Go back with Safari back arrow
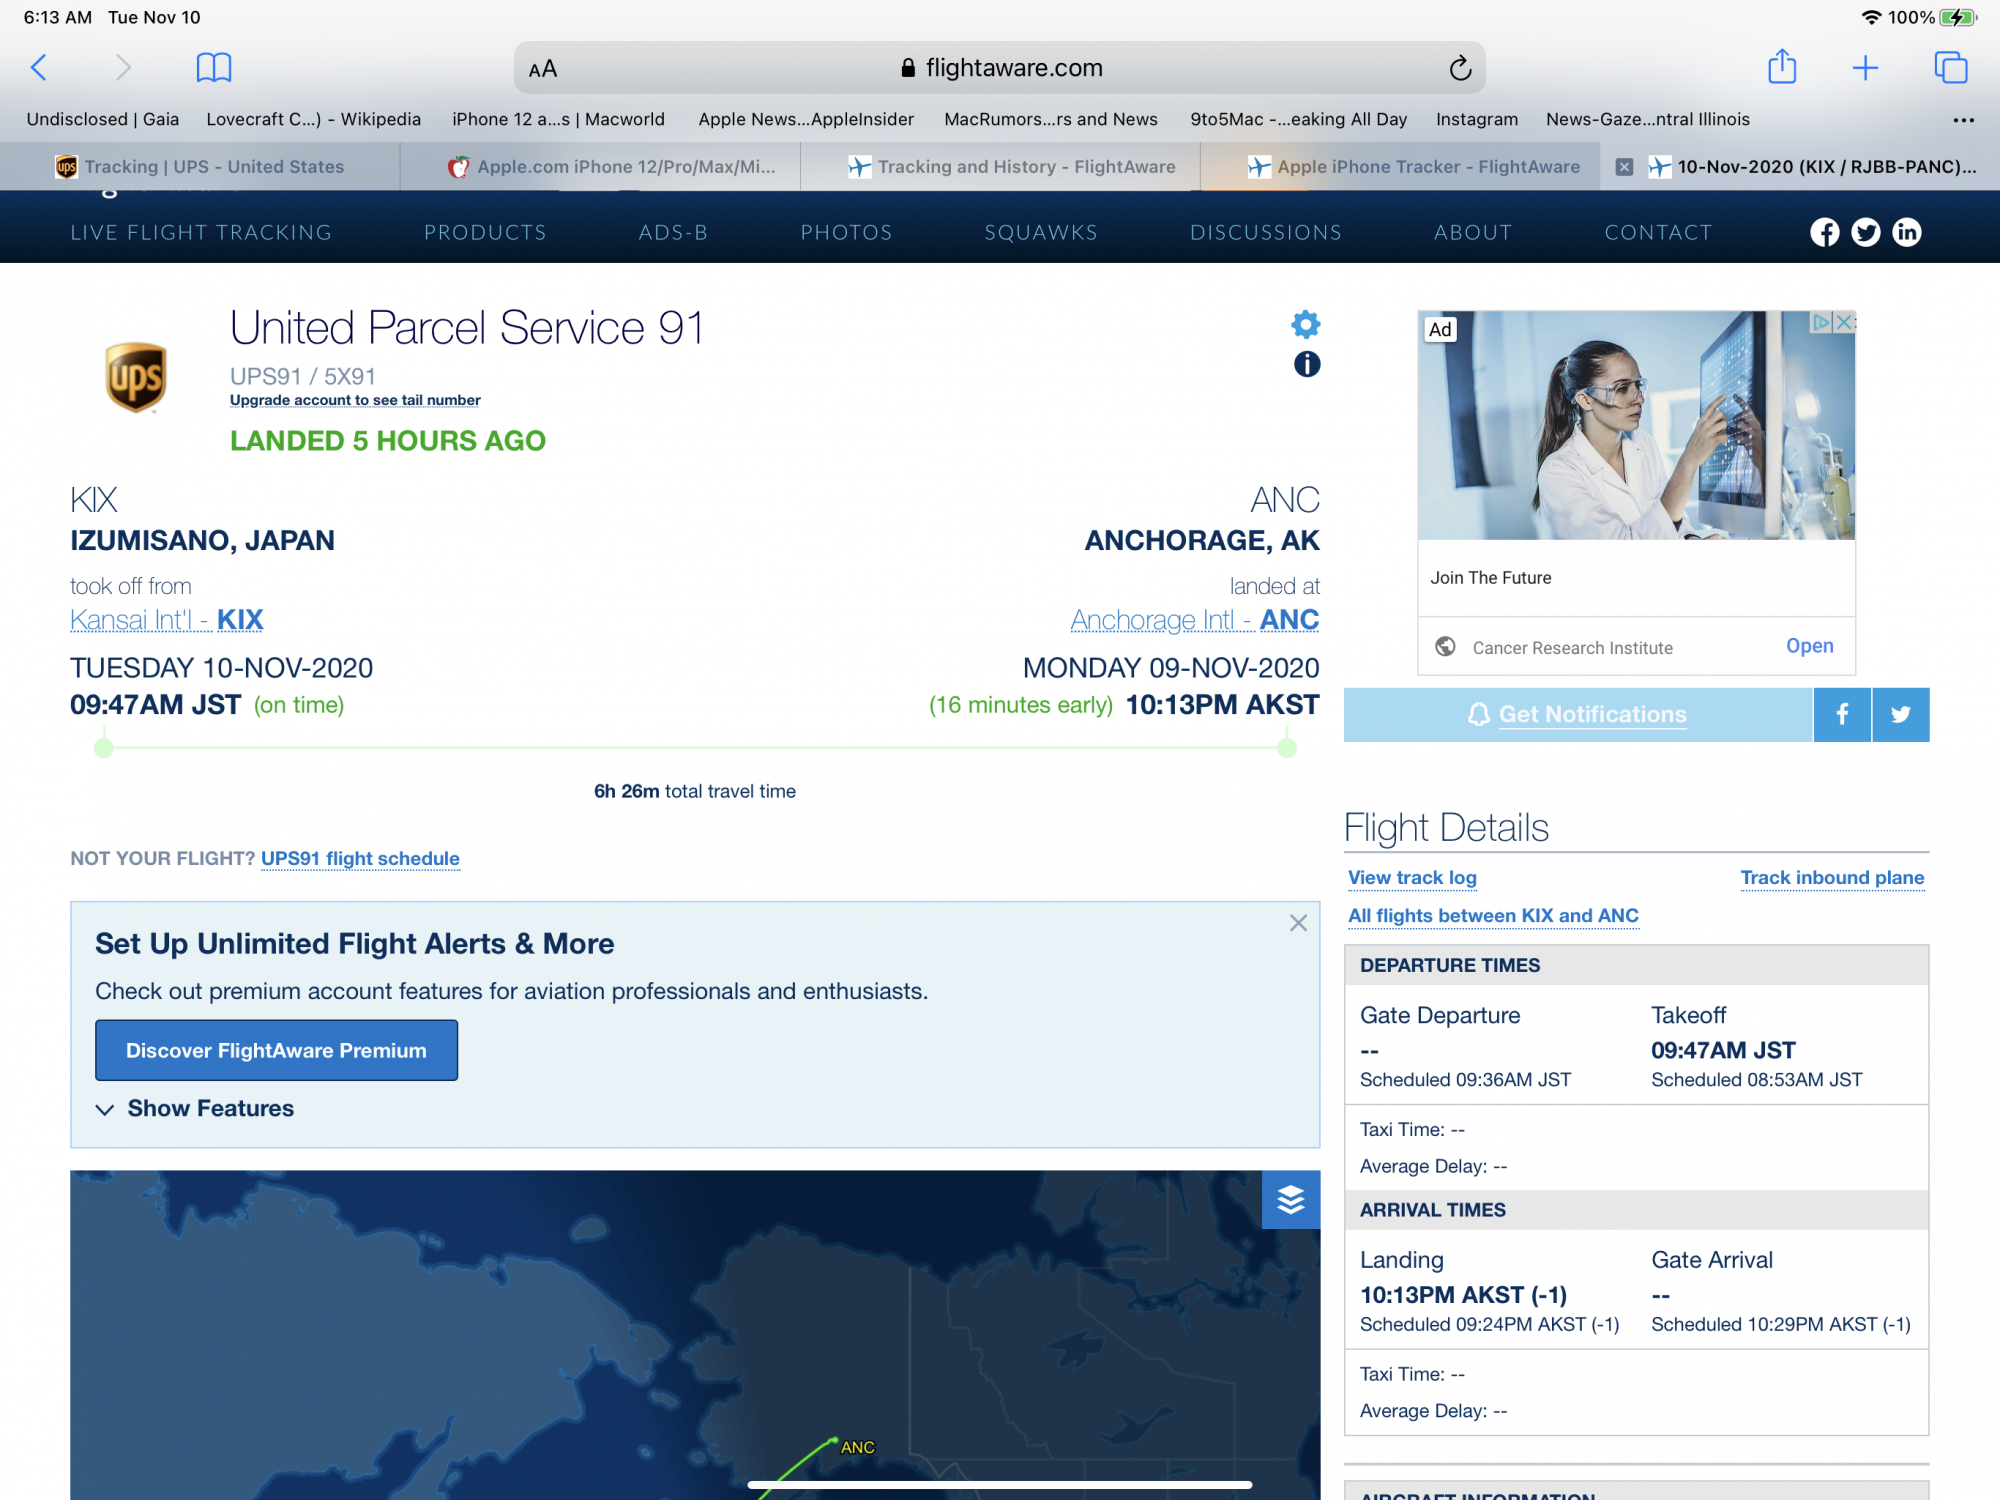This screenshot has width=2000, height=1500. pos(39,68)
